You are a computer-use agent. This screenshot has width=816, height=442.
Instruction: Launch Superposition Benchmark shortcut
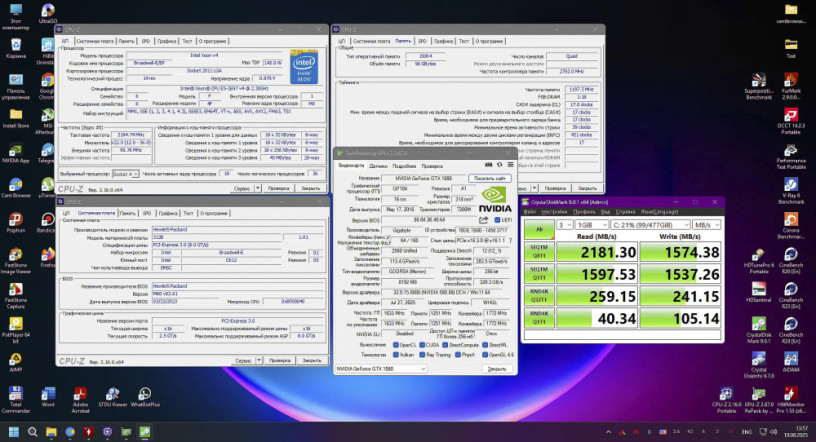point(759,86)
